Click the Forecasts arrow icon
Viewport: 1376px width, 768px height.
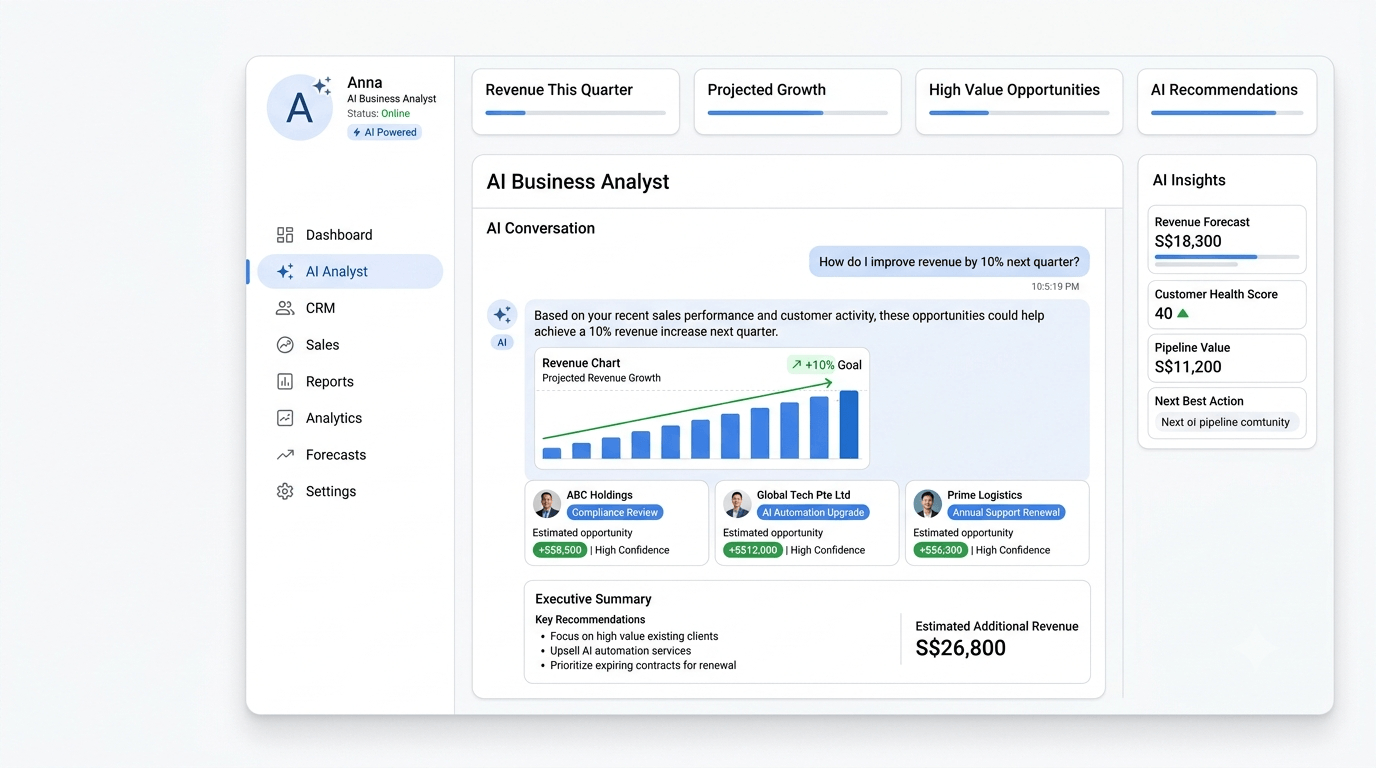pyautogui.click(x=285, y=455)
